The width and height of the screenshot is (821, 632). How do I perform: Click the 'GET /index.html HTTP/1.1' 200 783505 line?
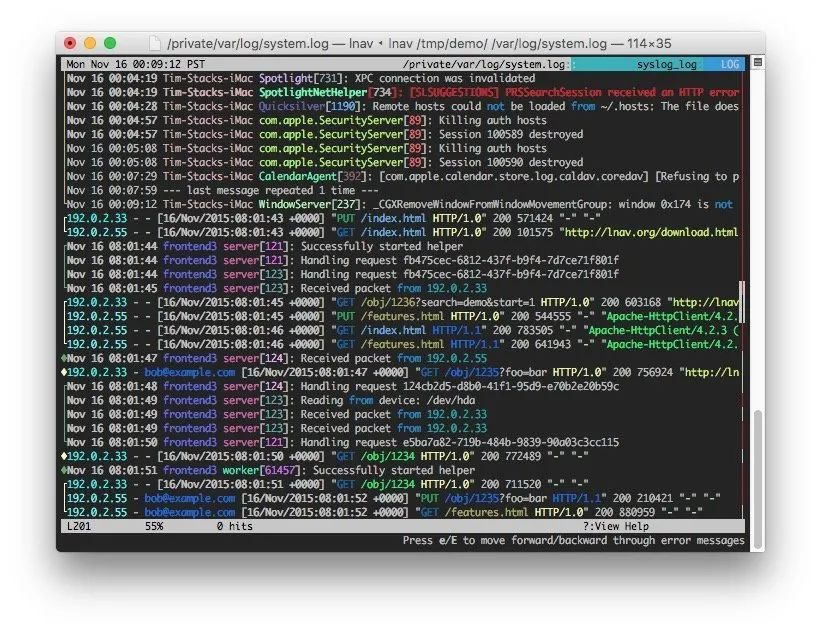pos(403,331)
